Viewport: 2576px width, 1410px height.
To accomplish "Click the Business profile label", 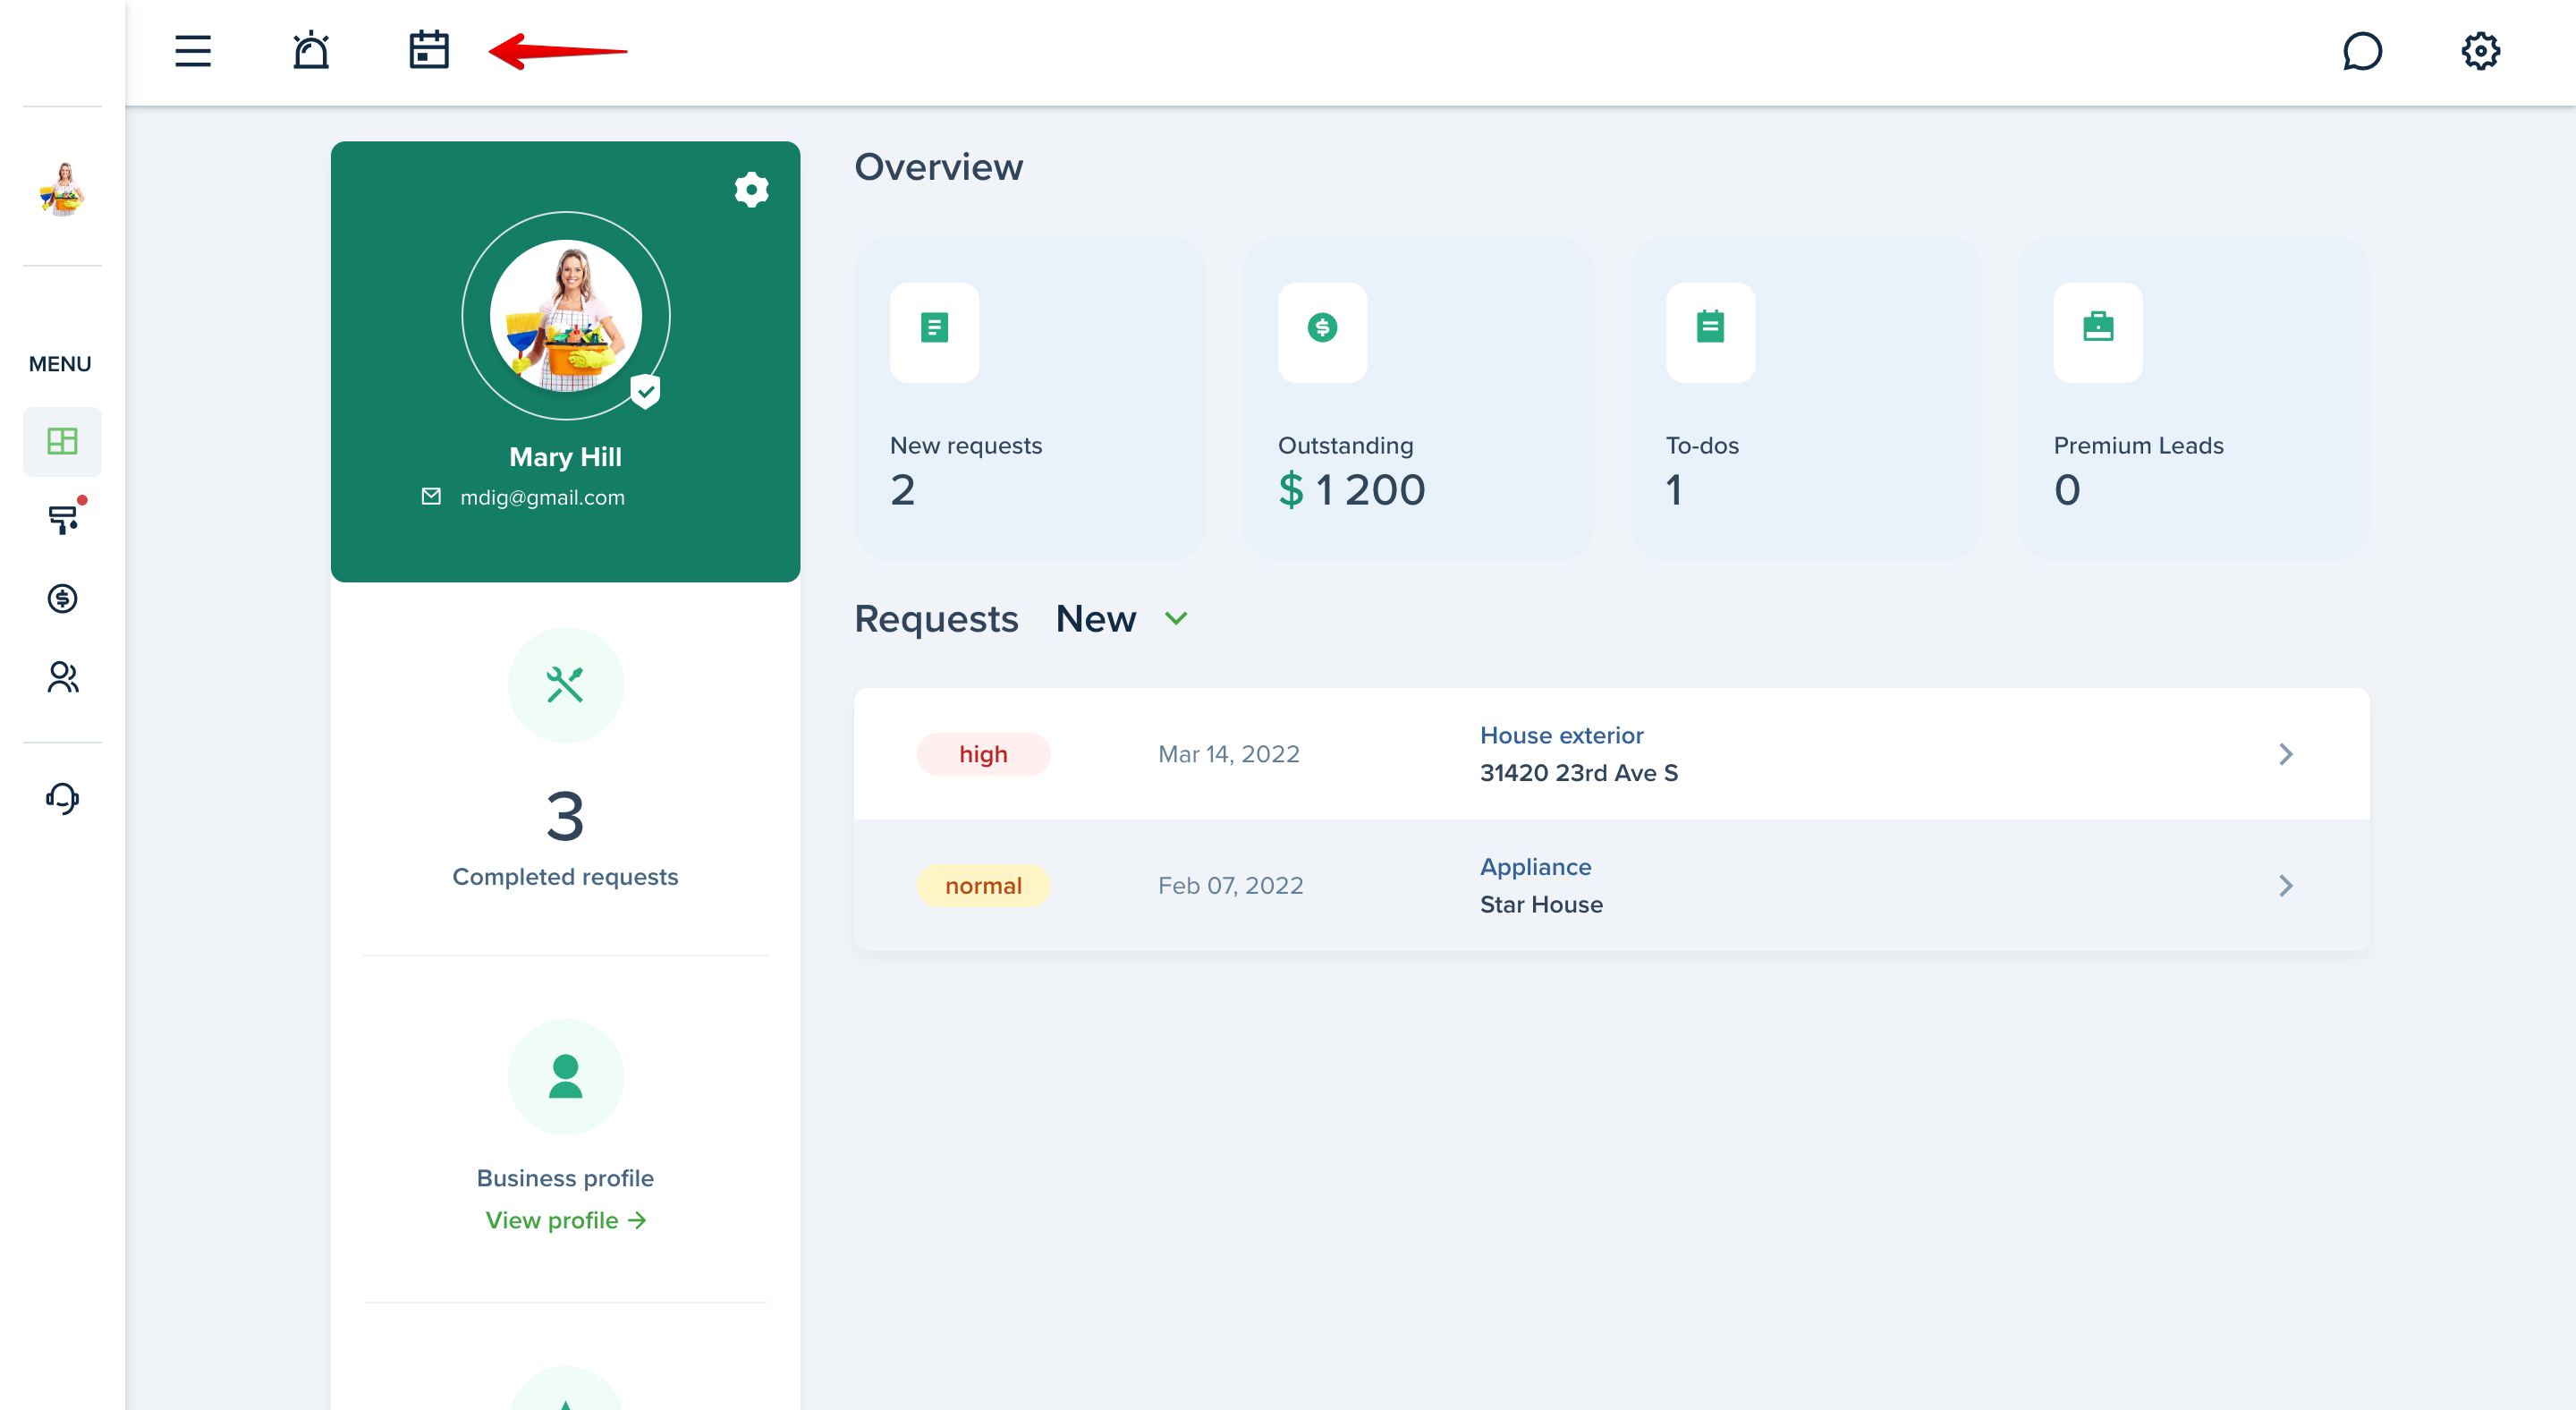I will 565,1178.
